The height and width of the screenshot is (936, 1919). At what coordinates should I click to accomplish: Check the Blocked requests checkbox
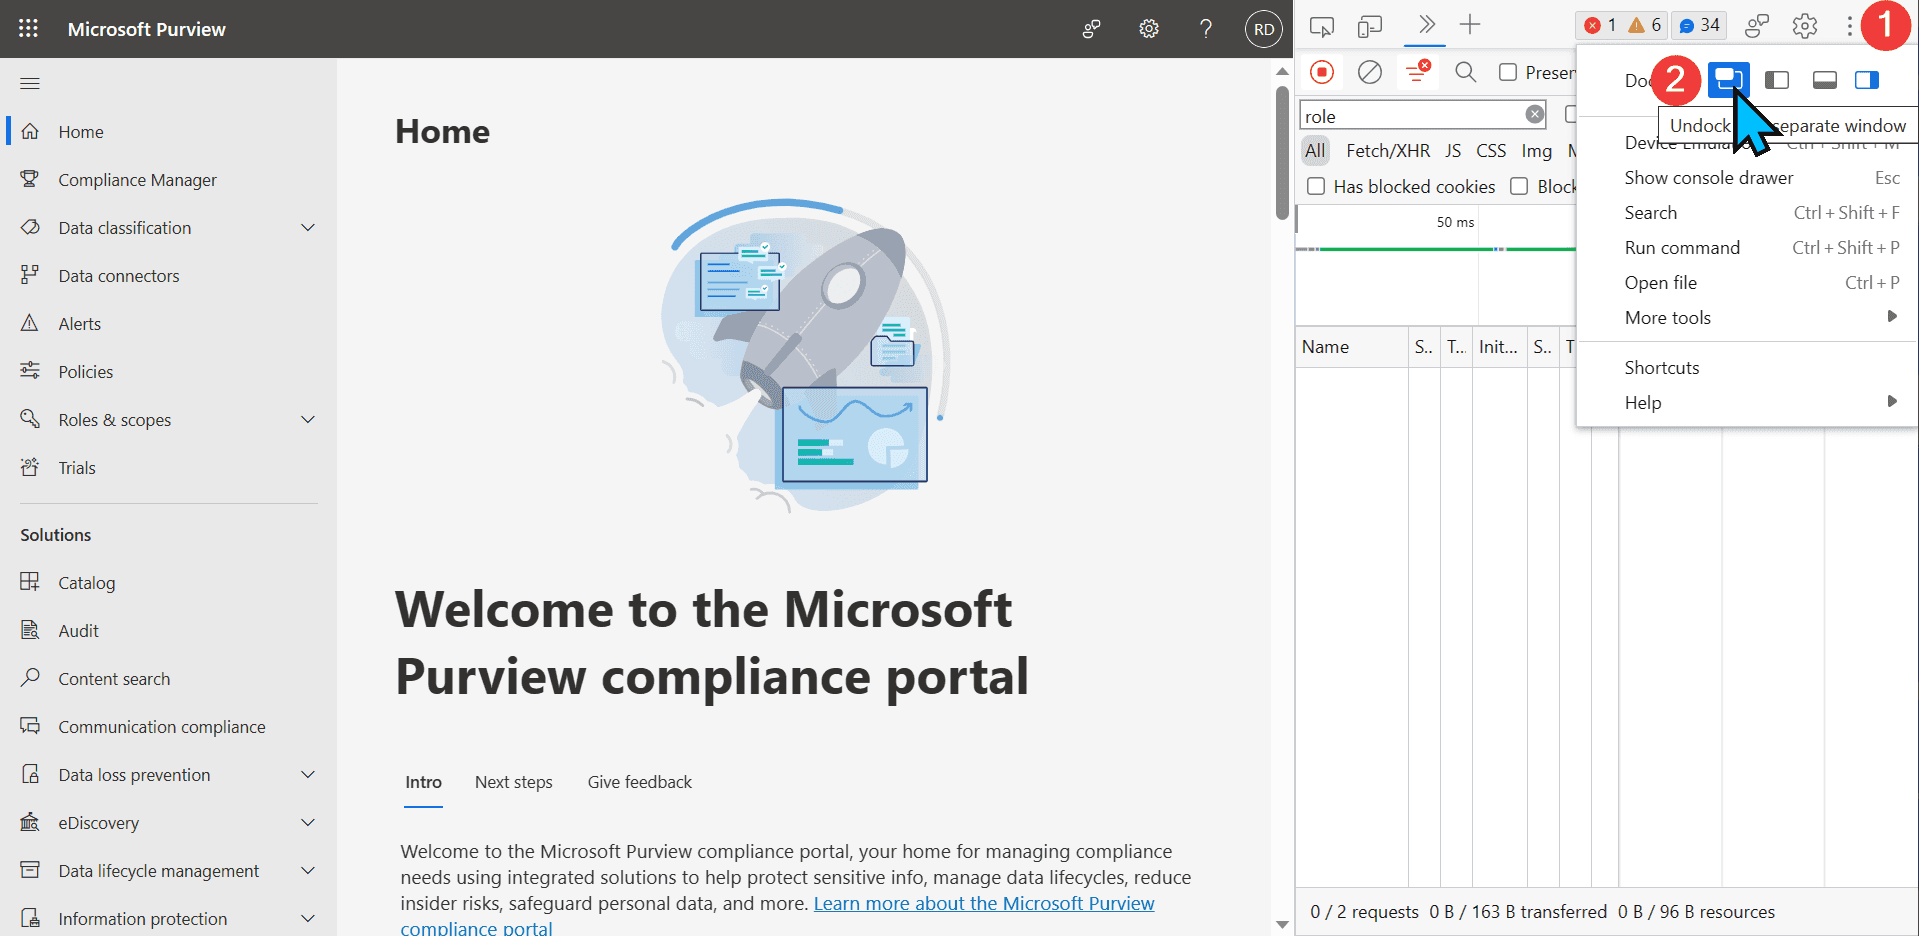point(1519,186)
